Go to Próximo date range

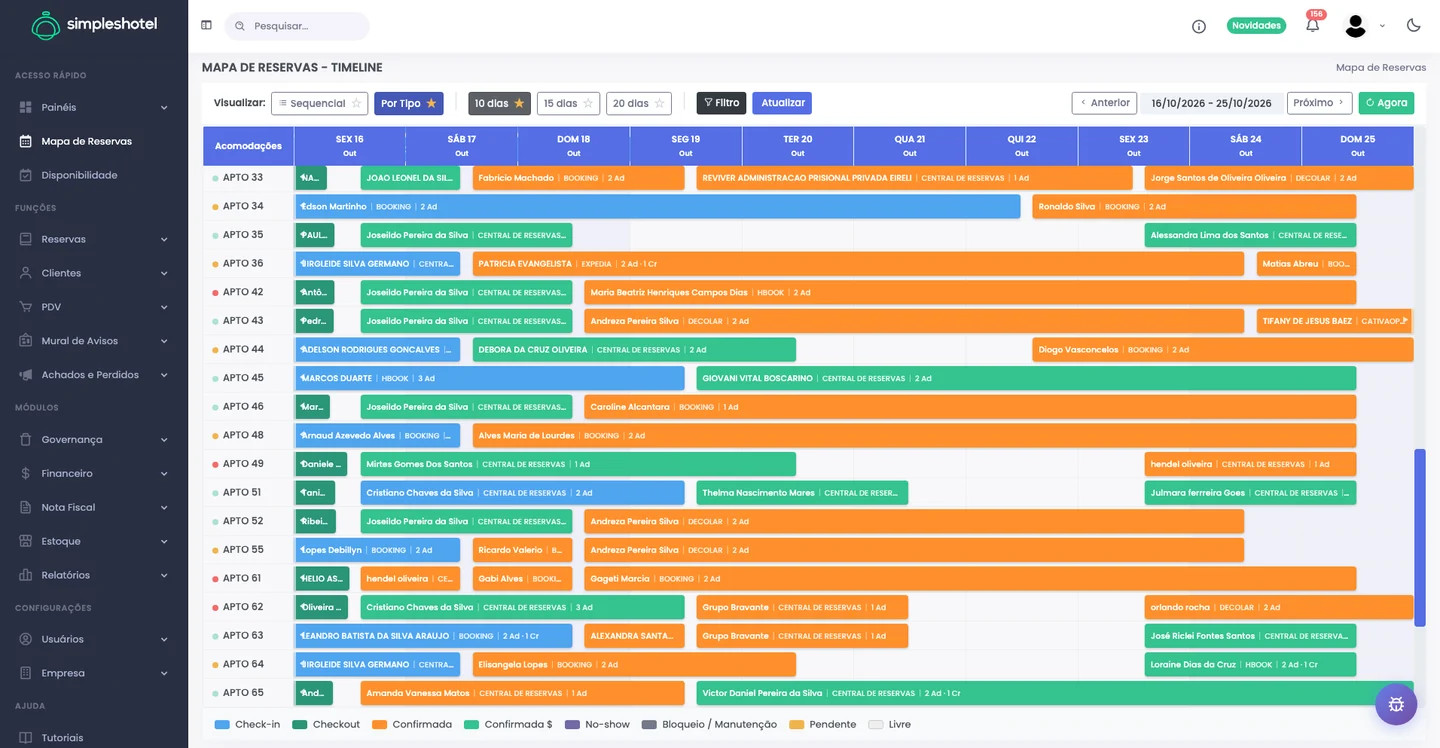pos(1319,103)
